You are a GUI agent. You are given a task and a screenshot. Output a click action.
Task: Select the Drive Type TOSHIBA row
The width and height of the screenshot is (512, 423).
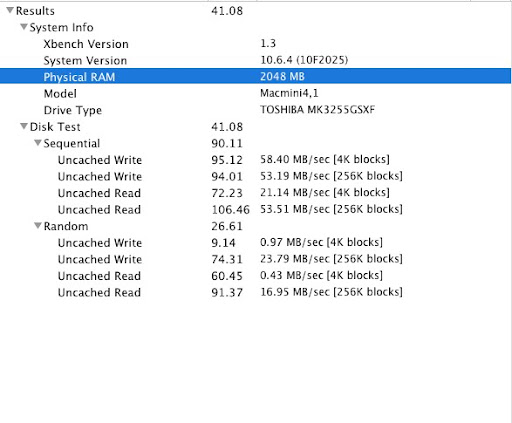(x=255, y=110)
